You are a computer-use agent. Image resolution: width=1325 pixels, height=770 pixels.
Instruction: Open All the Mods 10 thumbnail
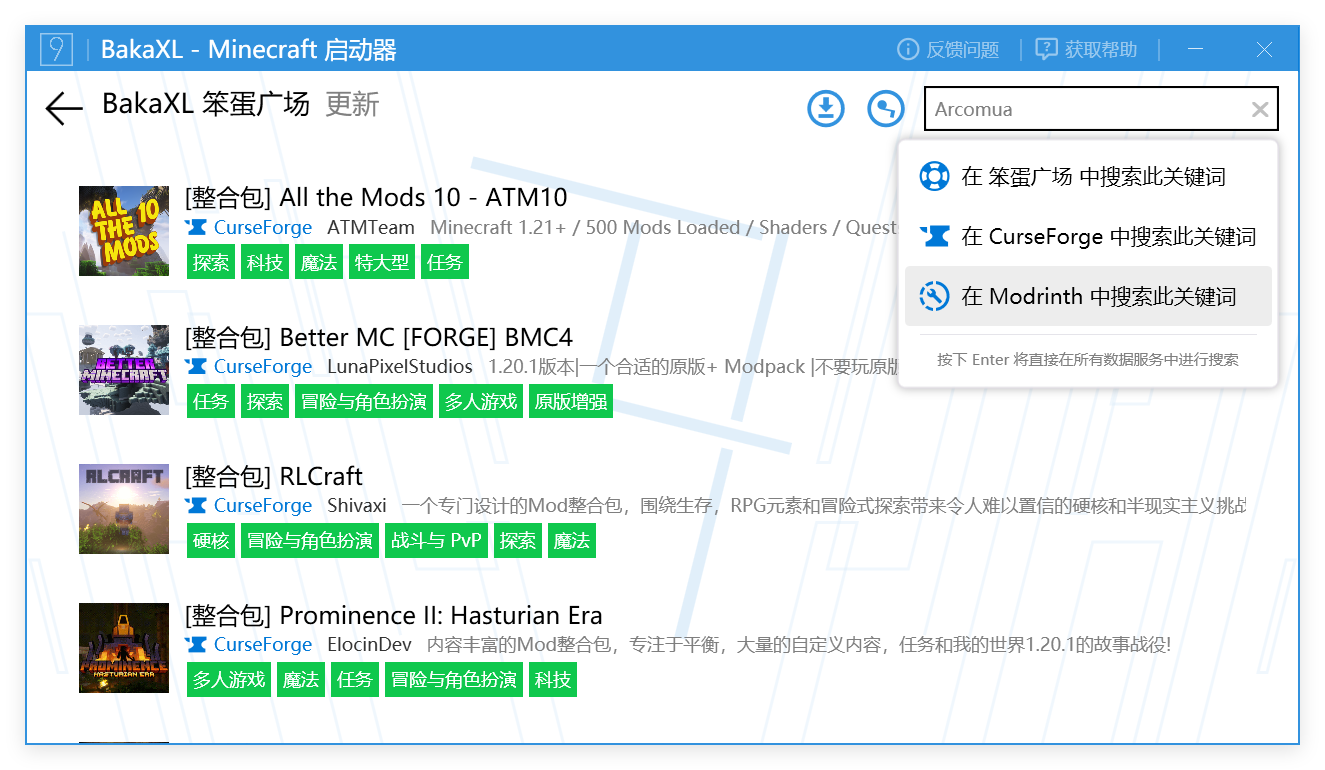point(124,231)
